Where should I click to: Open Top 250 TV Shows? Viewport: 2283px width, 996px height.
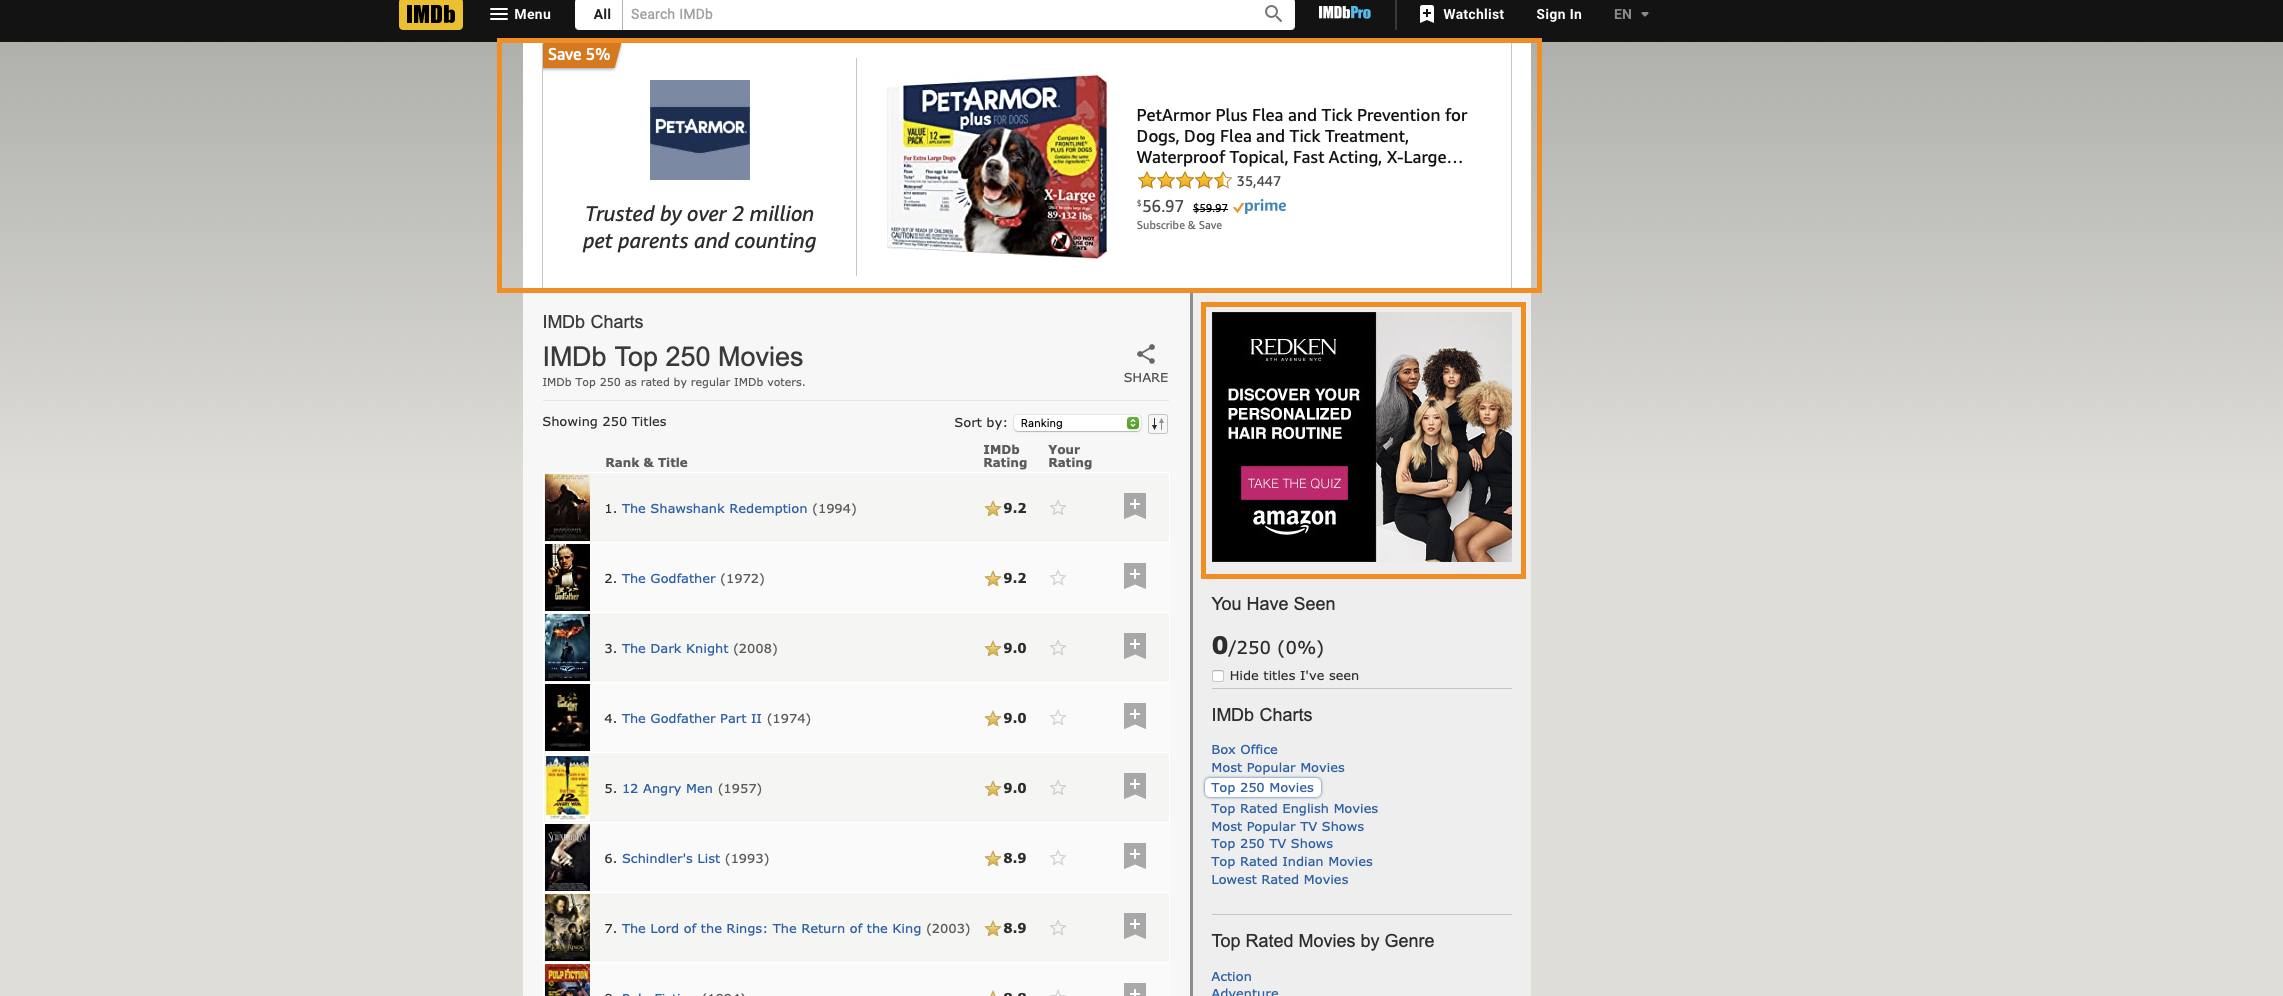click(x=1272, y=843)
